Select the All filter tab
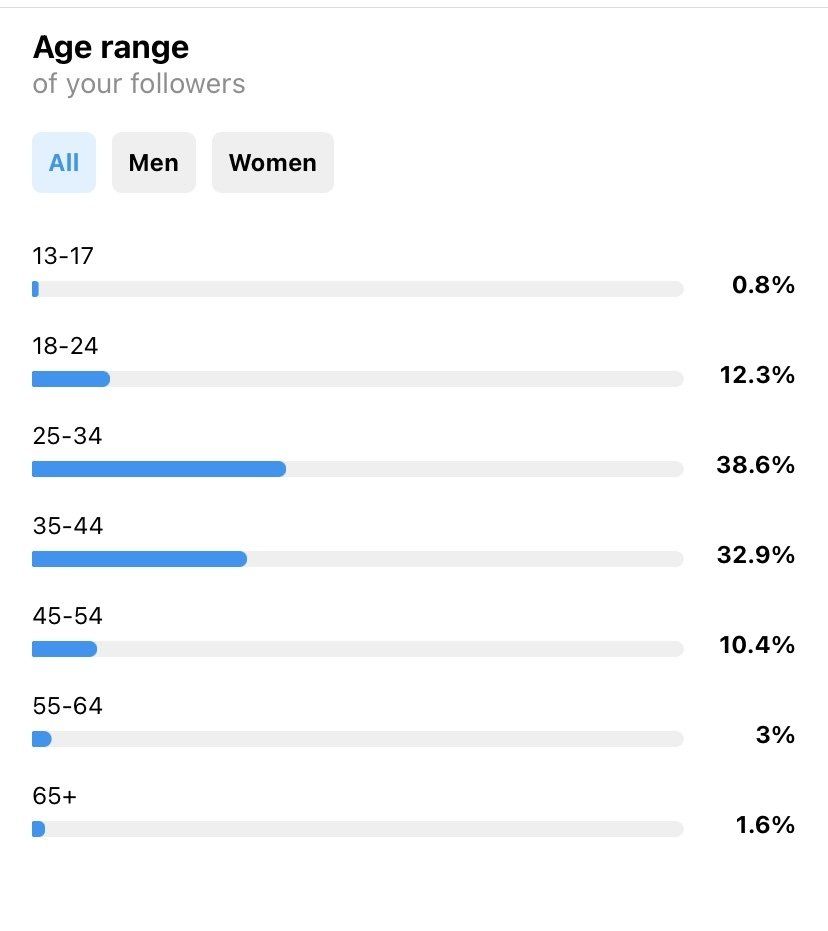The image size is (828, 931). pyautogui.click(x=64, y=163)
